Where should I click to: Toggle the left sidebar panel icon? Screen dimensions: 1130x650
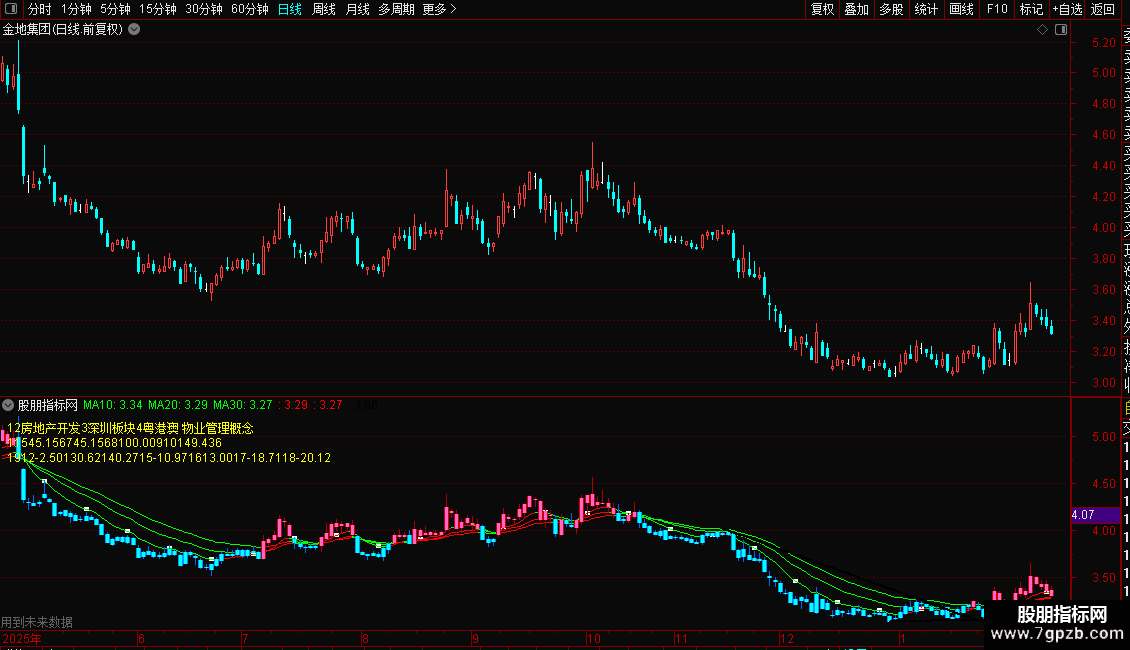pyautogui.click(x=11, y=9)
